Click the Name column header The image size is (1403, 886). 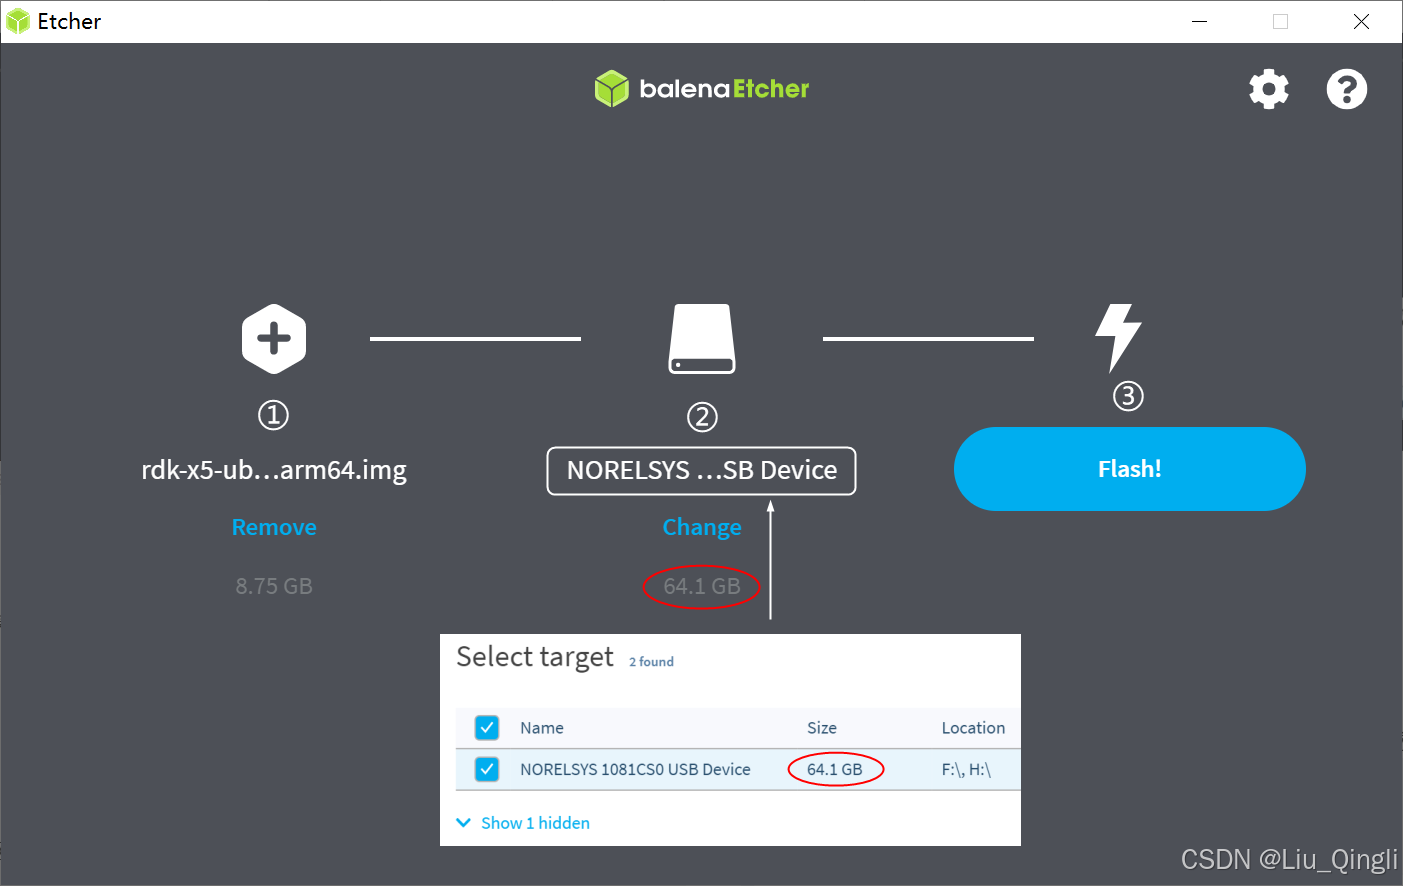542,728
